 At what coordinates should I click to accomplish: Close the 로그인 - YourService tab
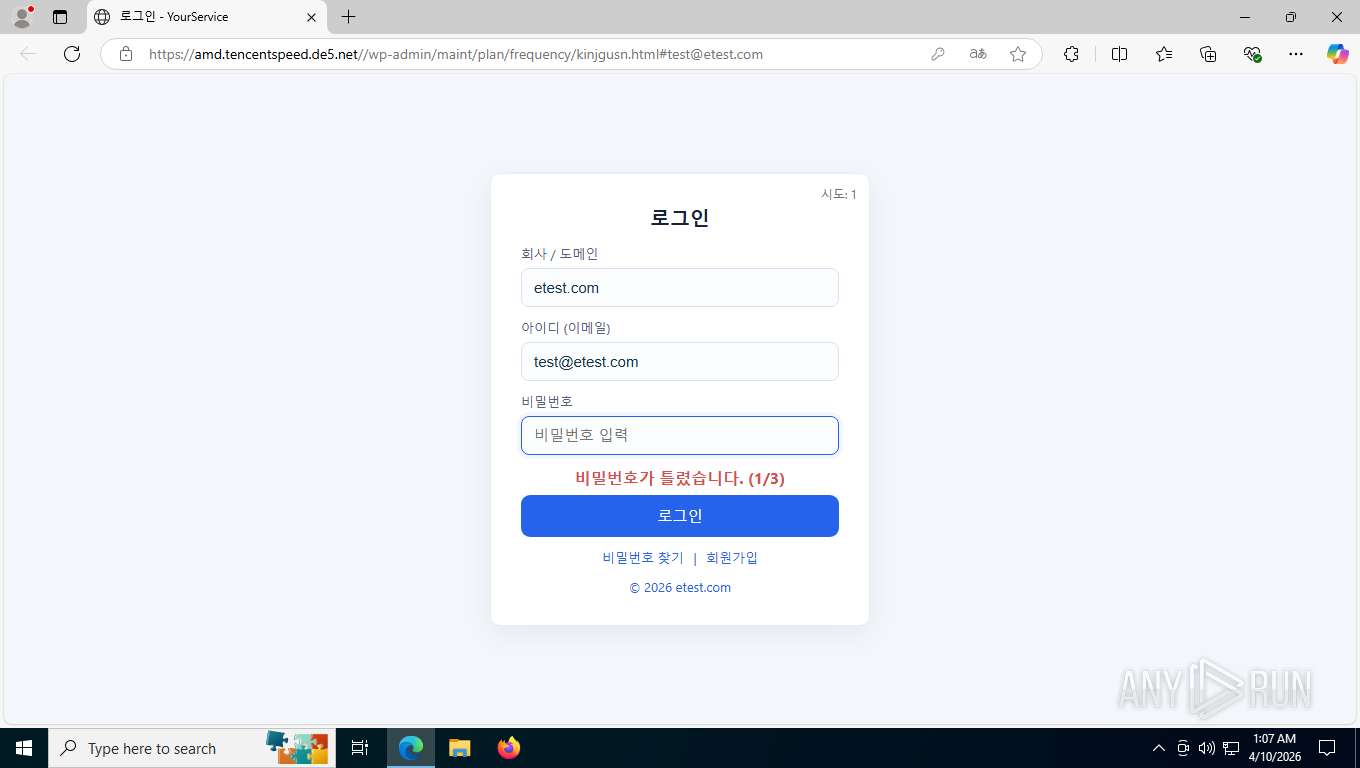[311, 17]
